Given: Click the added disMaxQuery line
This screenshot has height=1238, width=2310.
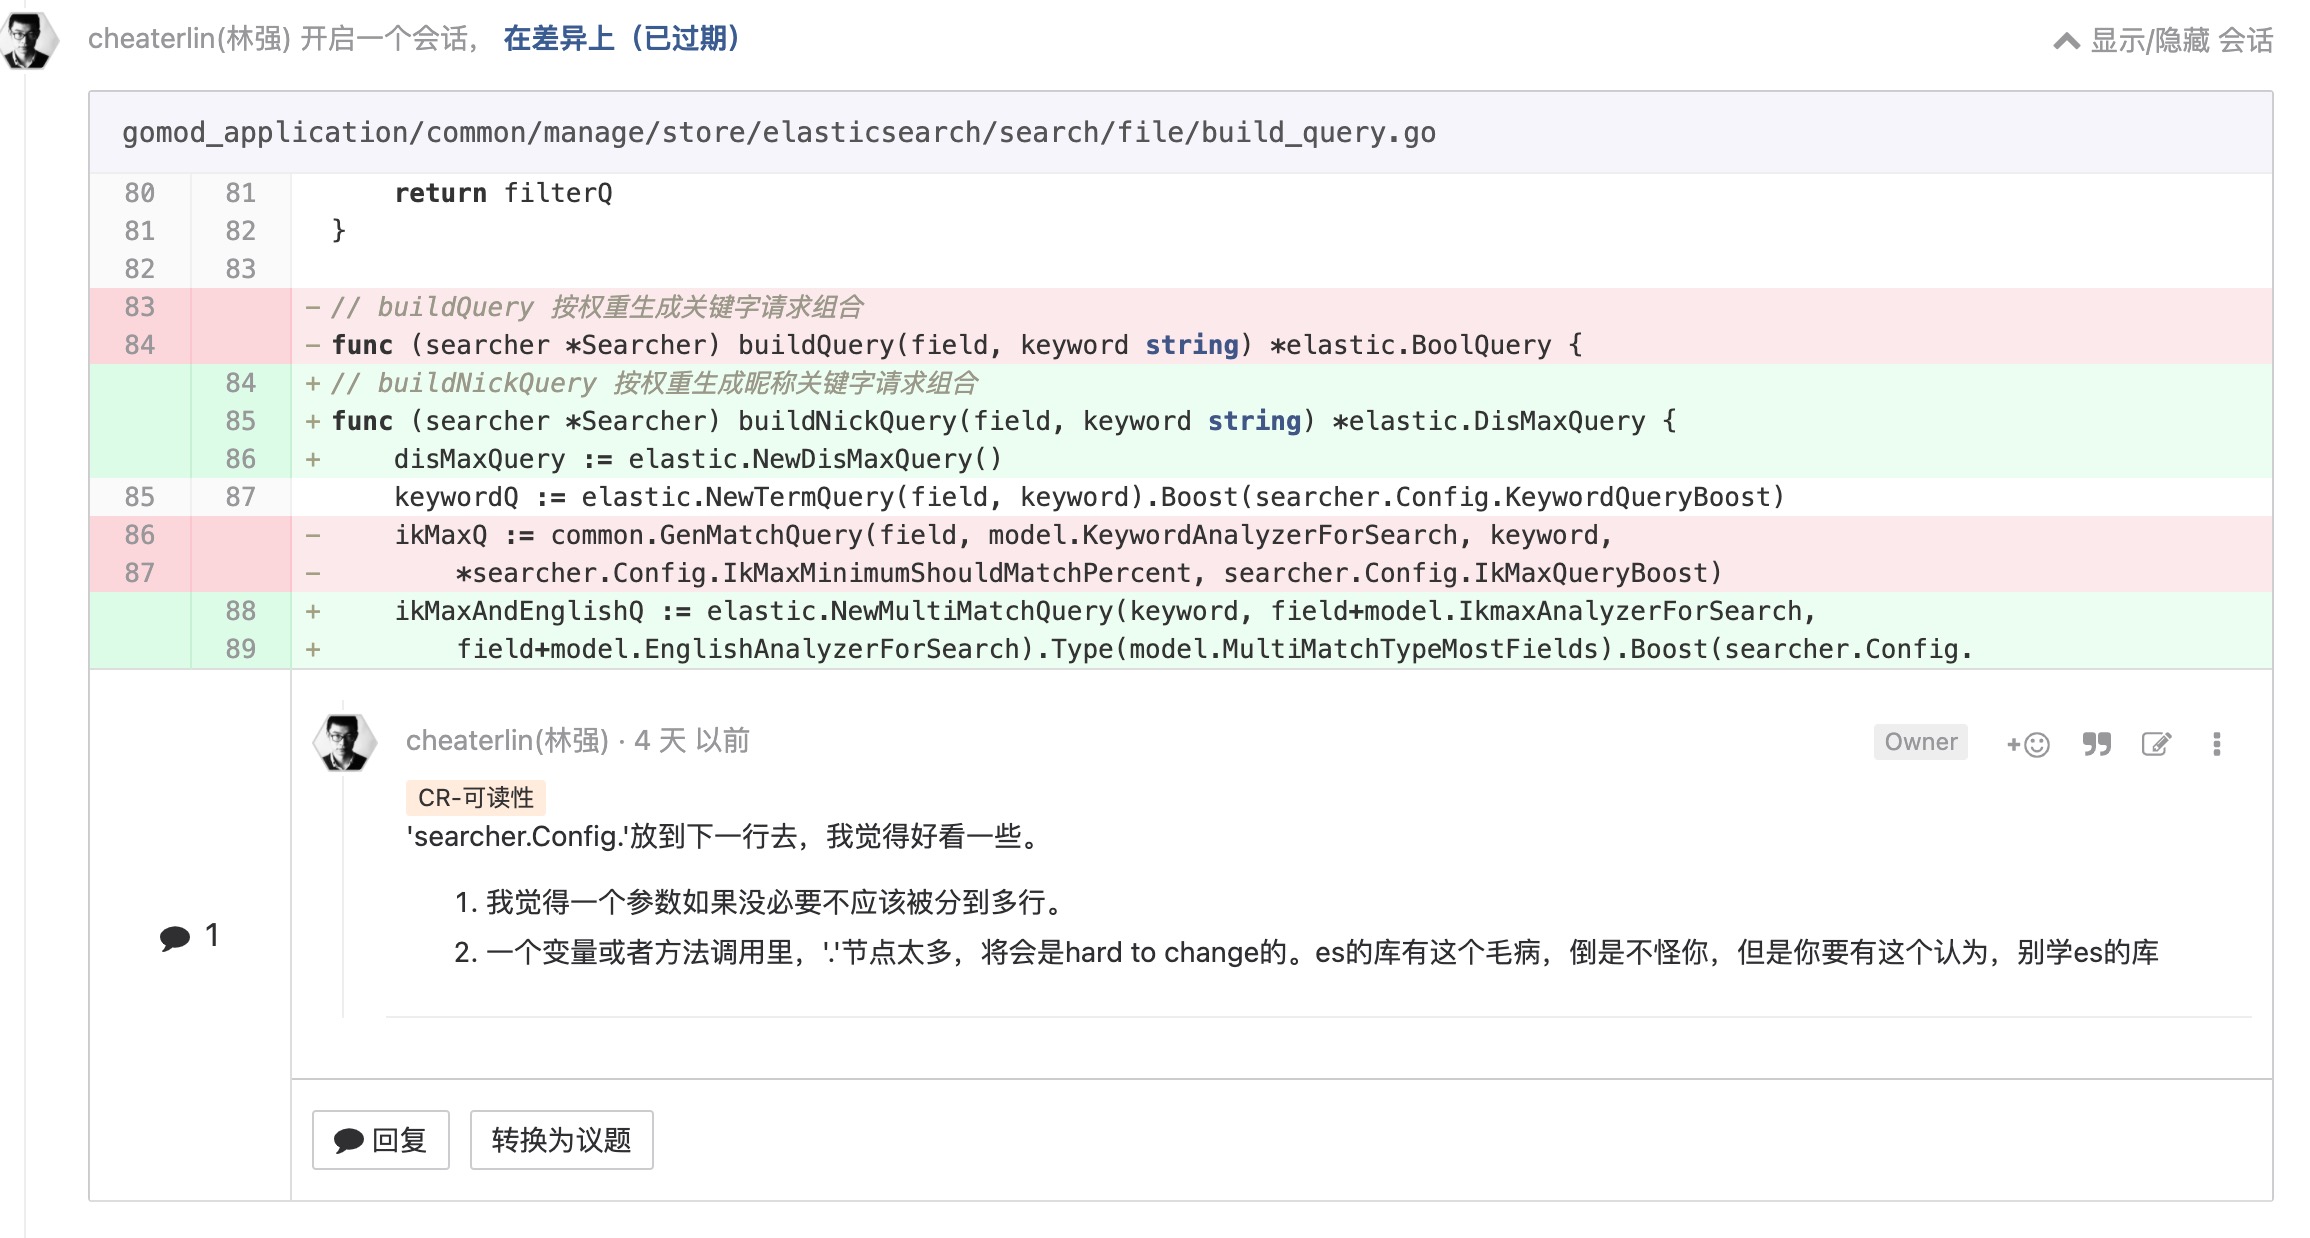Looking at the screenshot, I should point(697,459).
